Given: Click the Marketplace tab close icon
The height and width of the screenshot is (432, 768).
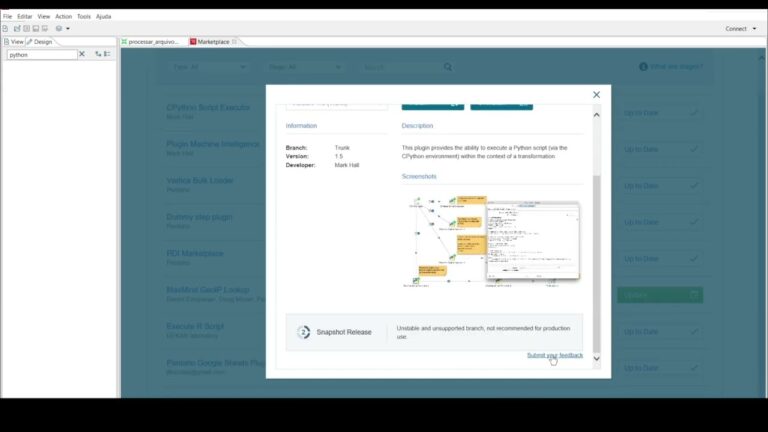Looking at the screenshot, I should 234,42.
